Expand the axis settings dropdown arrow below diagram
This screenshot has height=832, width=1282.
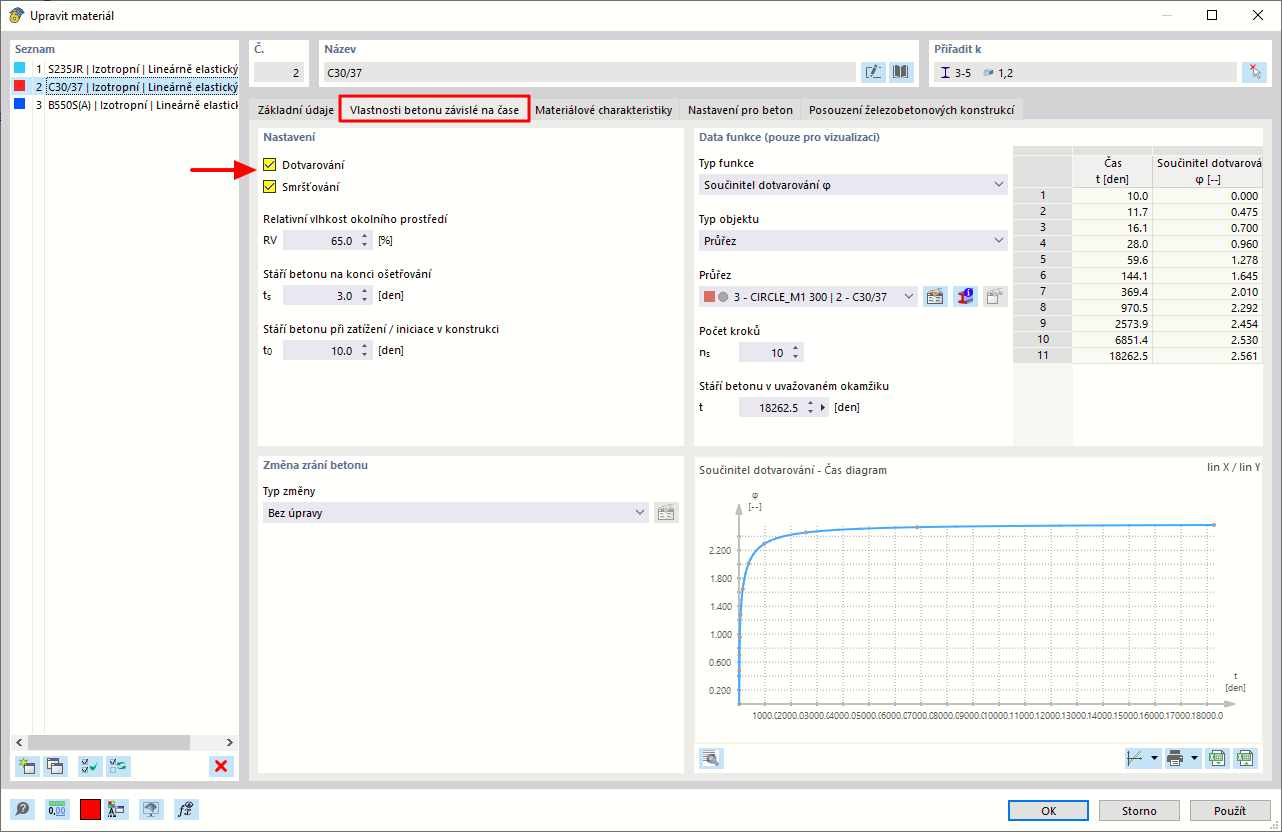click(x=1155, y=758)
